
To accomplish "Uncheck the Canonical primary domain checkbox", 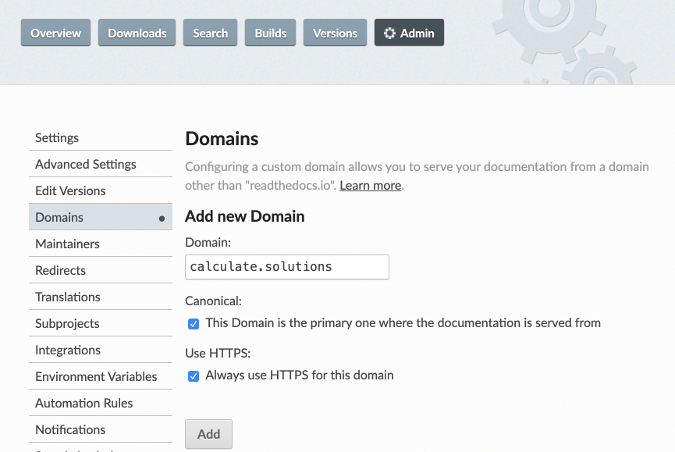I will [x=193, y=324].
